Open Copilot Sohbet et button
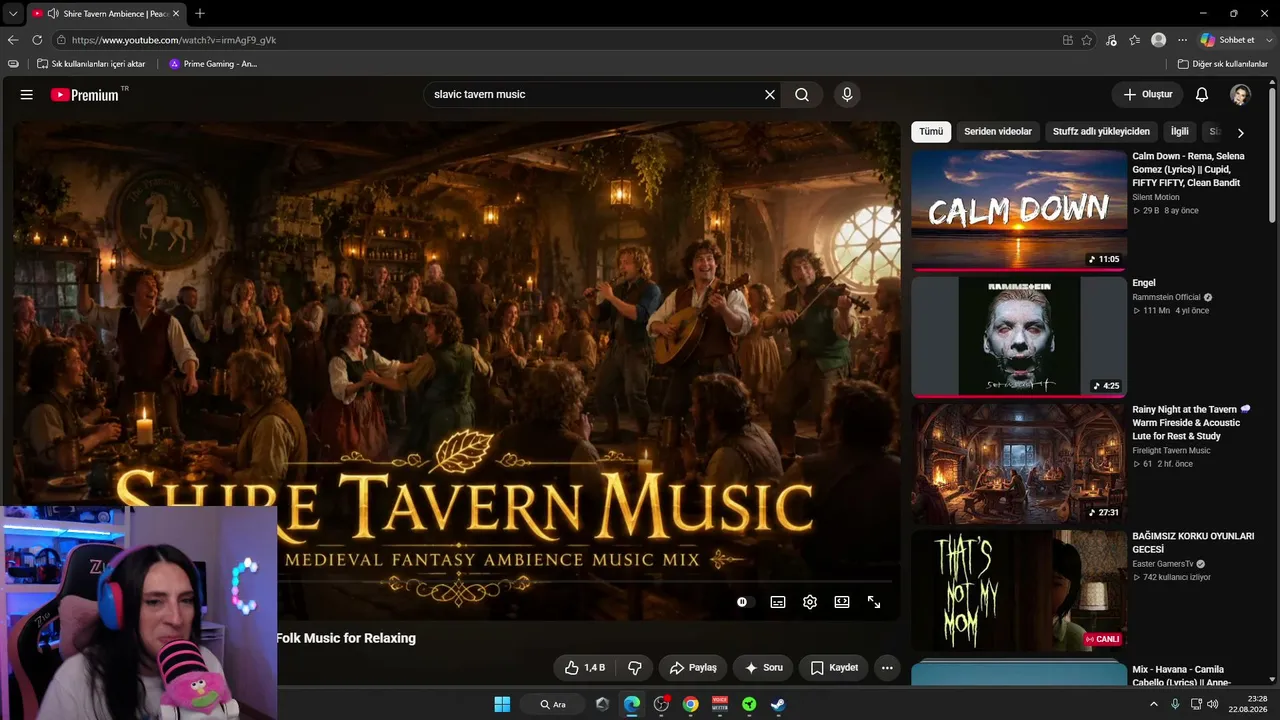This screenshot has height=720, width=1280. click(x=1228, y=40)
